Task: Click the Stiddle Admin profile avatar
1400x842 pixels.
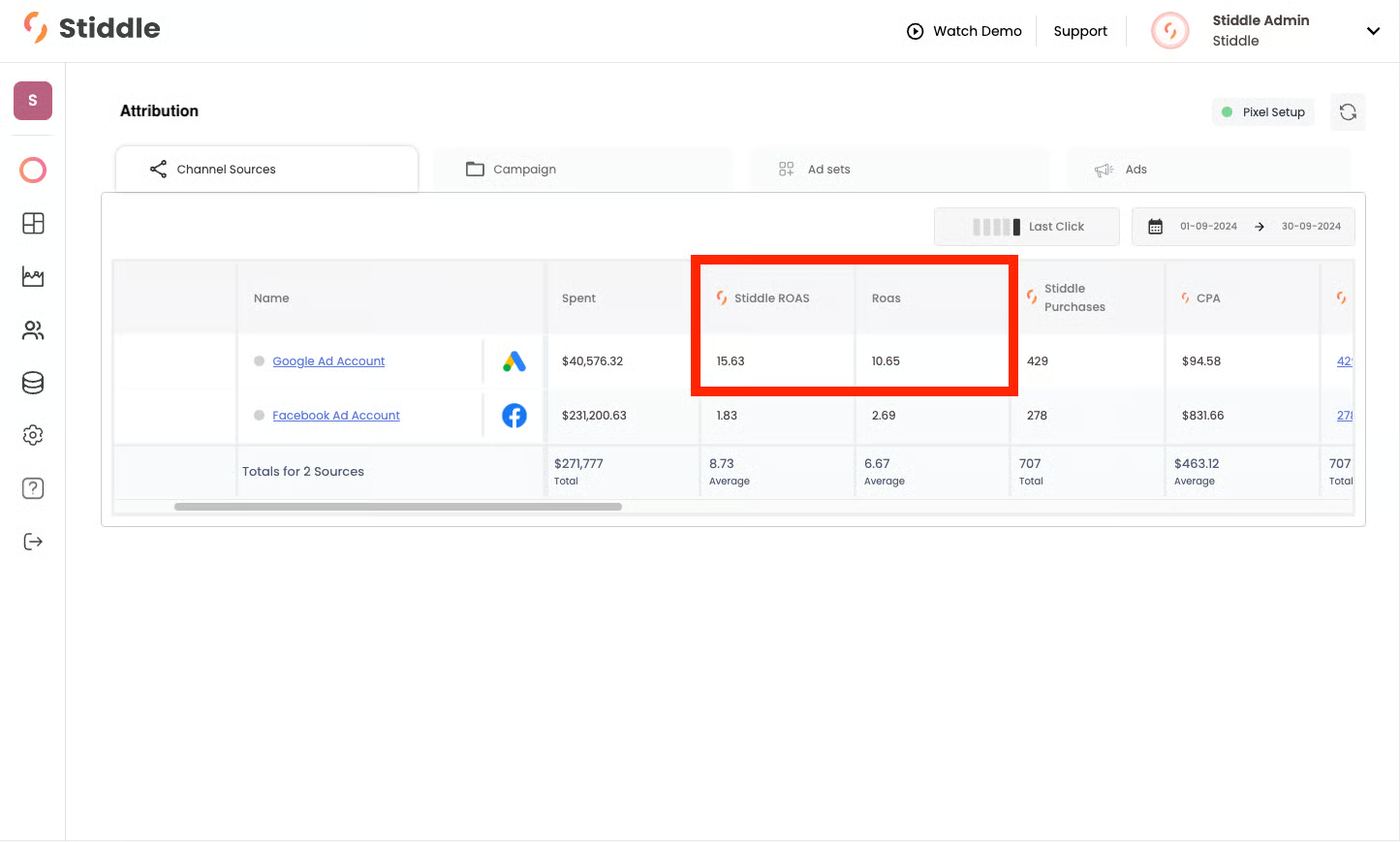Action: click(1170, 31)
